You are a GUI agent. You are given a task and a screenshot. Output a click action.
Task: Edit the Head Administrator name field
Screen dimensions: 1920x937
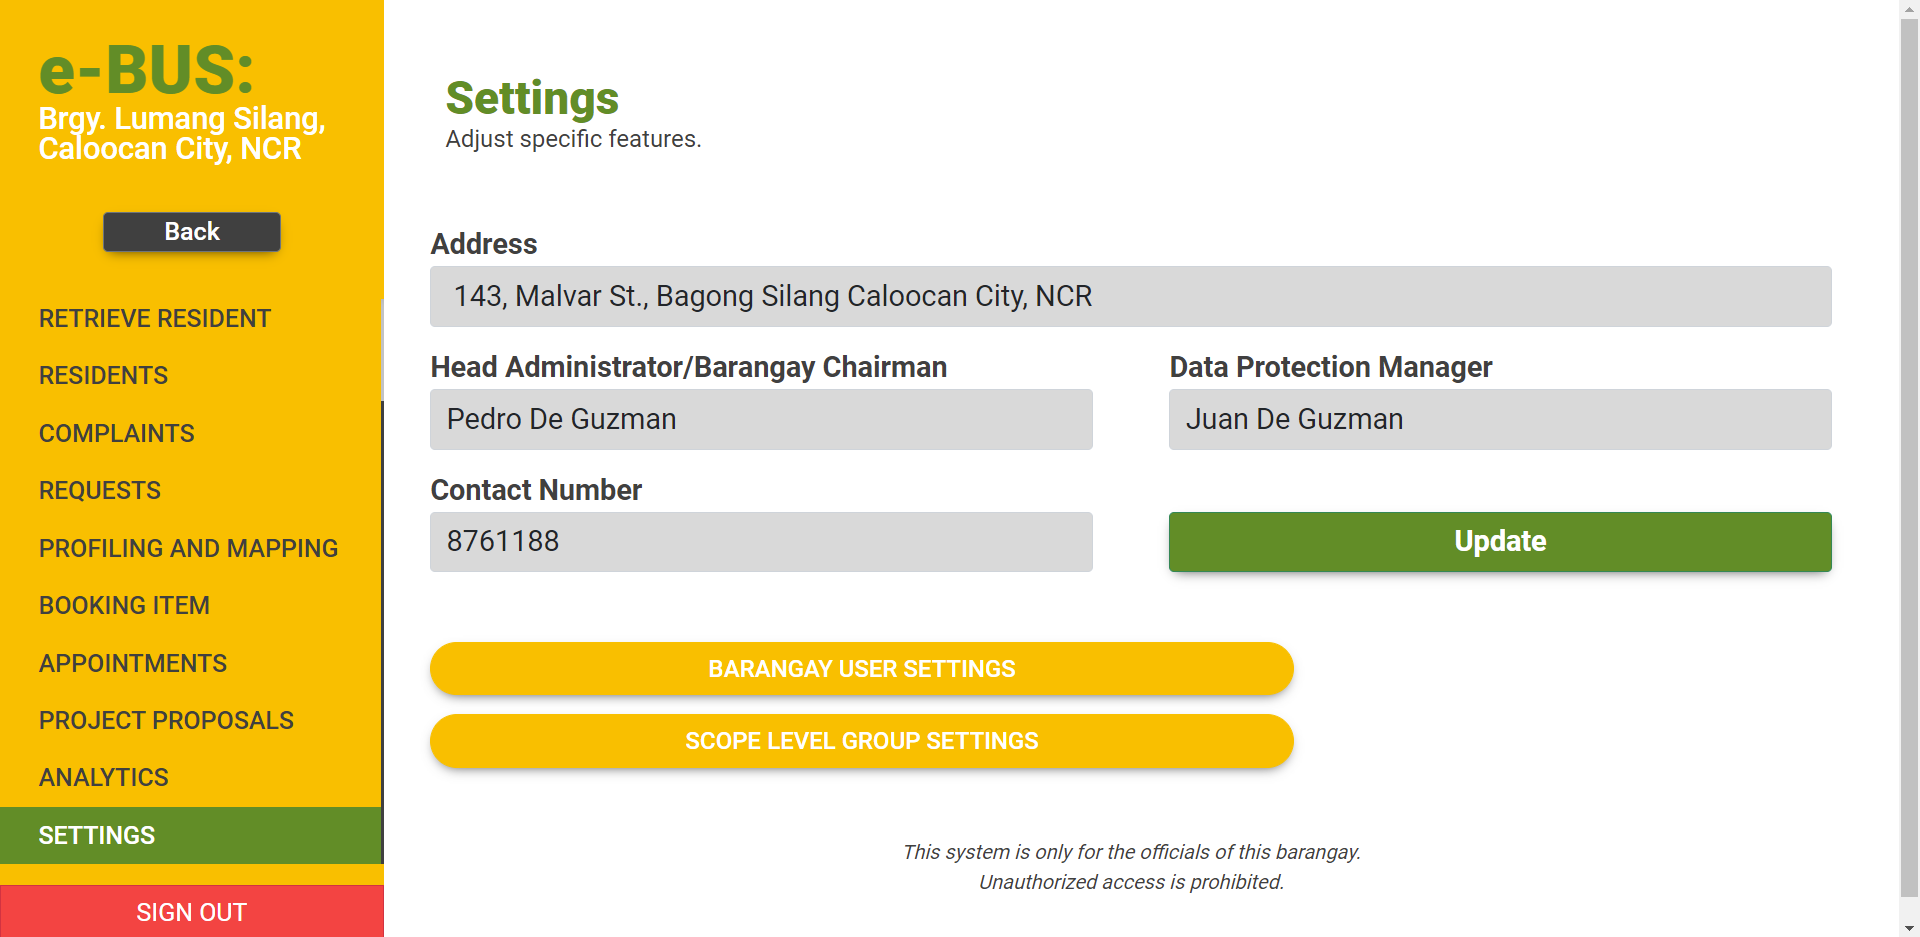point(761,420)
